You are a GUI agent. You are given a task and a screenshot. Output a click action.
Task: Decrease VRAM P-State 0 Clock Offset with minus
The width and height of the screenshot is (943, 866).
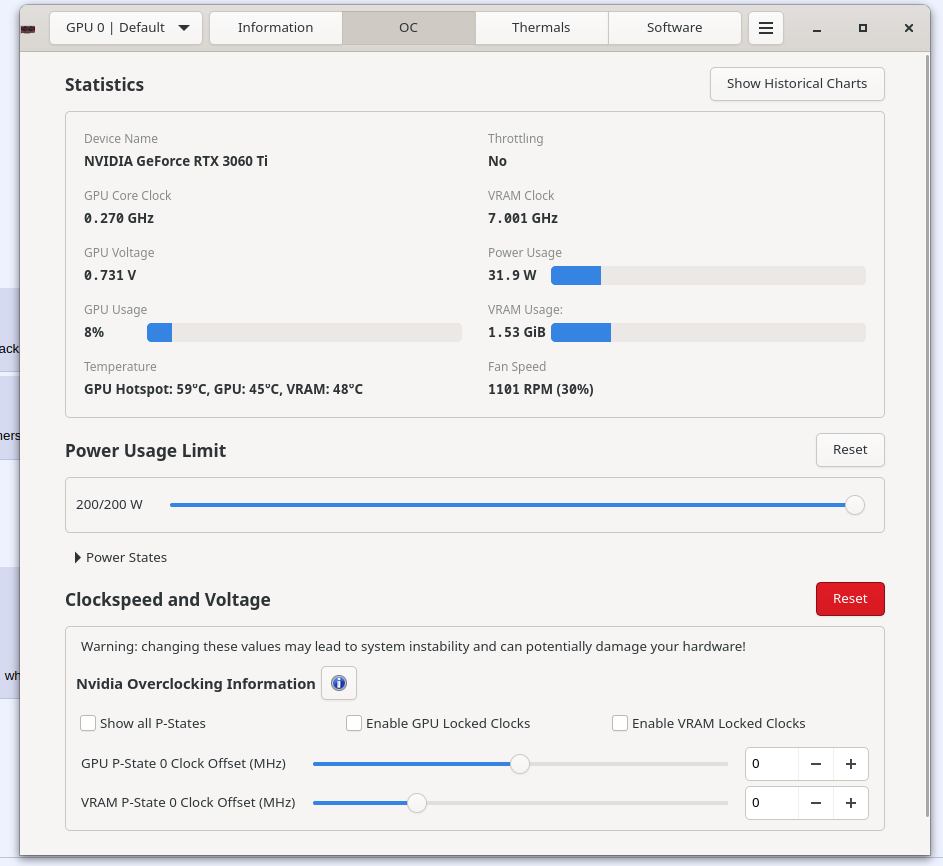tap(816, 803)
